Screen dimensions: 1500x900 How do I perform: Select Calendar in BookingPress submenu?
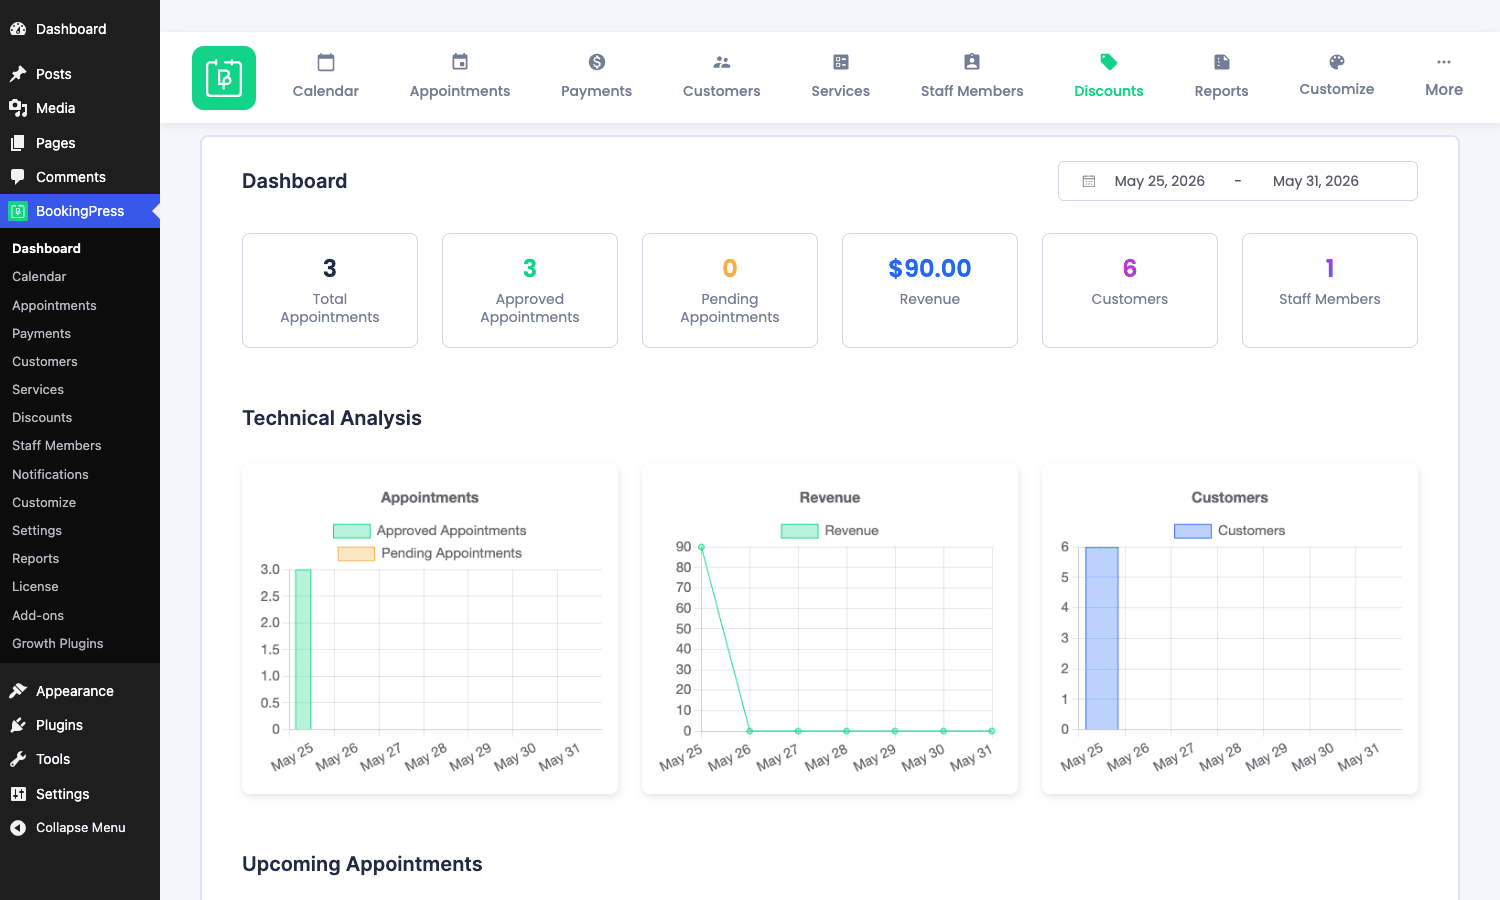(39, 276)
